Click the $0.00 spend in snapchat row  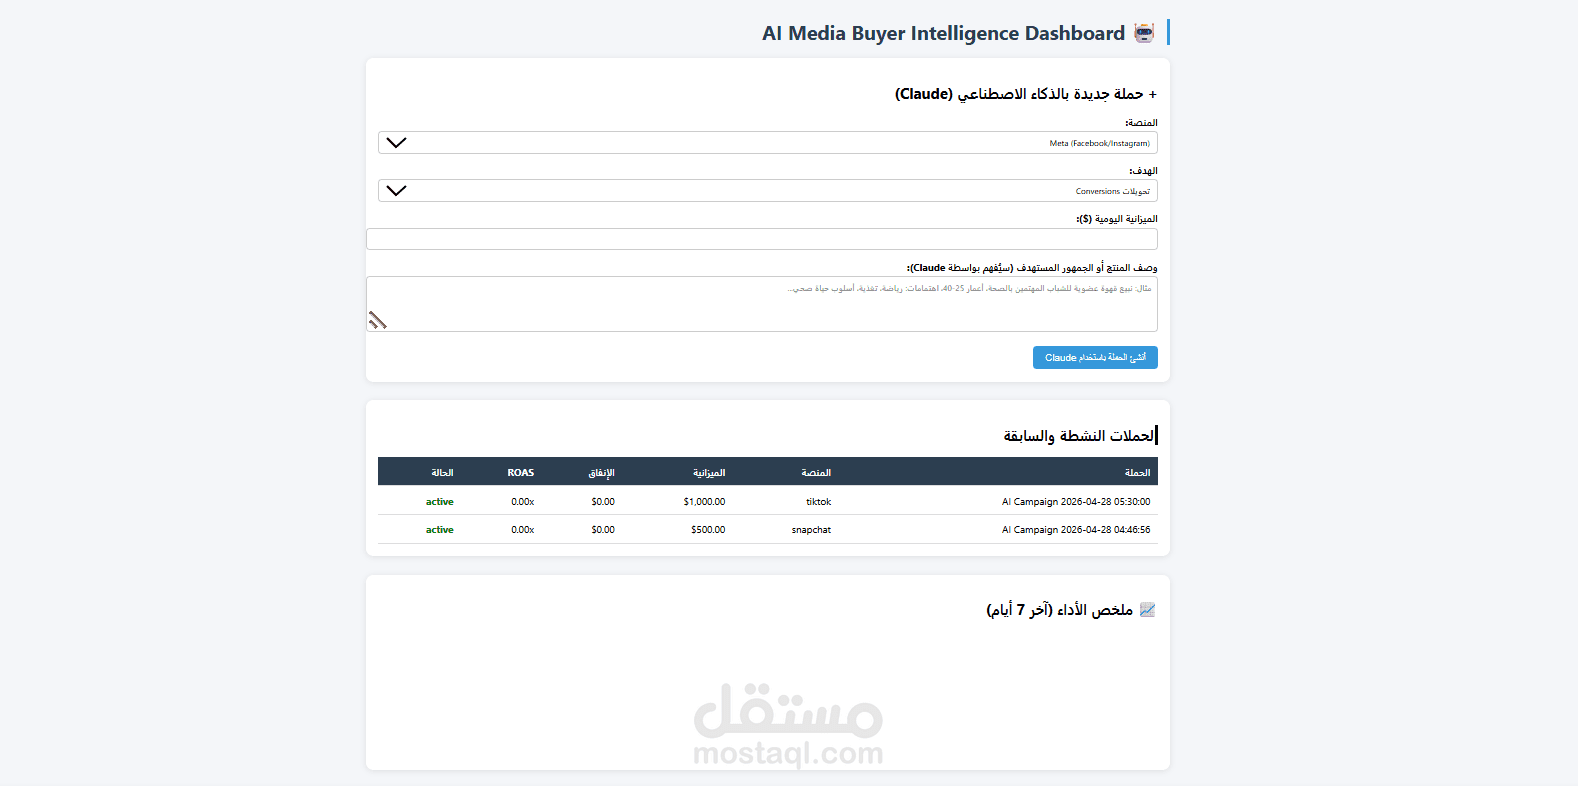(x=603, y=530)
